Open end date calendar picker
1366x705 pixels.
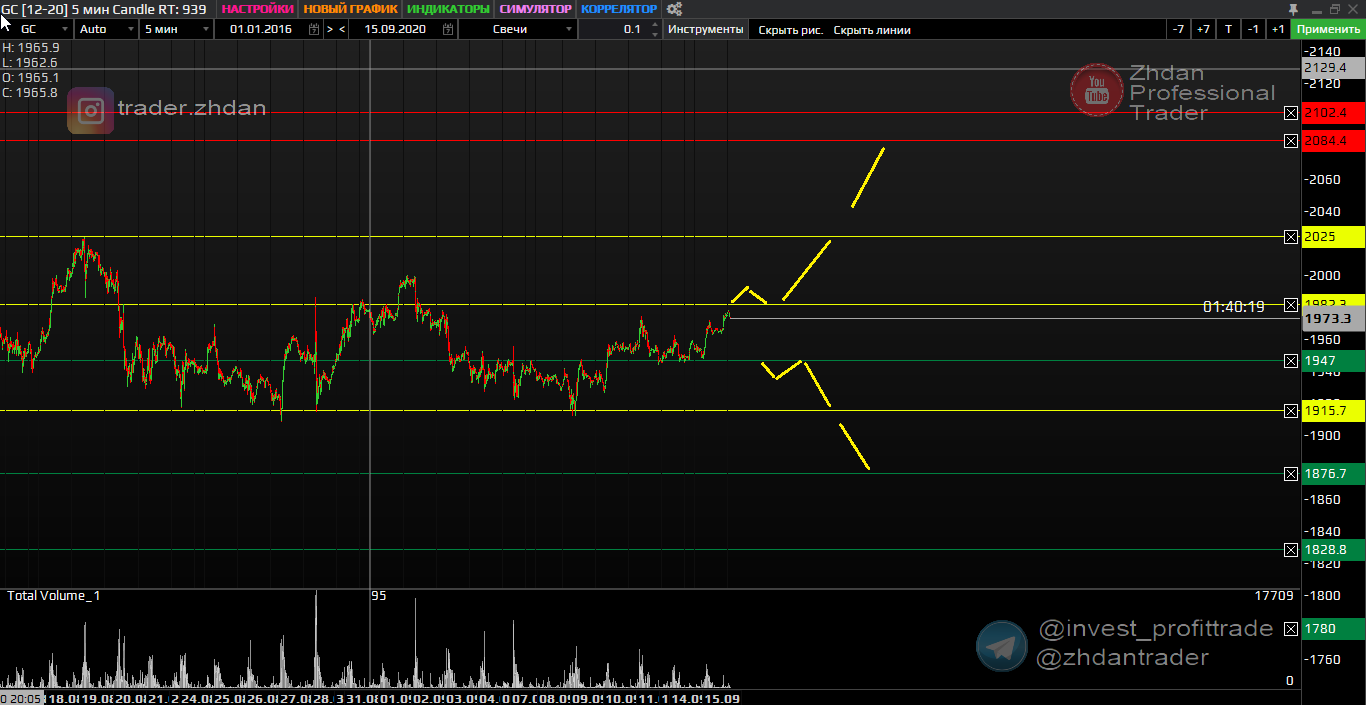click(x=446, y=29)
